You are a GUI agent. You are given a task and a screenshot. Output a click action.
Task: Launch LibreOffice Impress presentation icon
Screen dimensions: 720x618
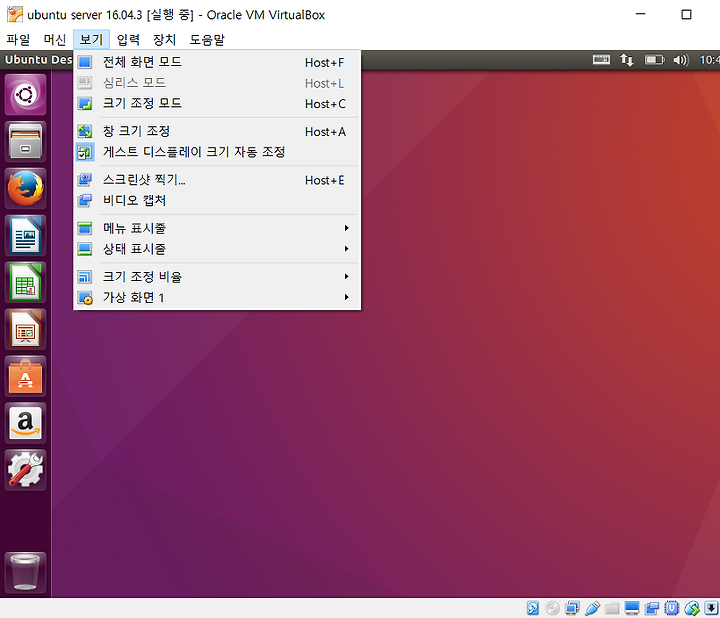(x=25, y=330)
